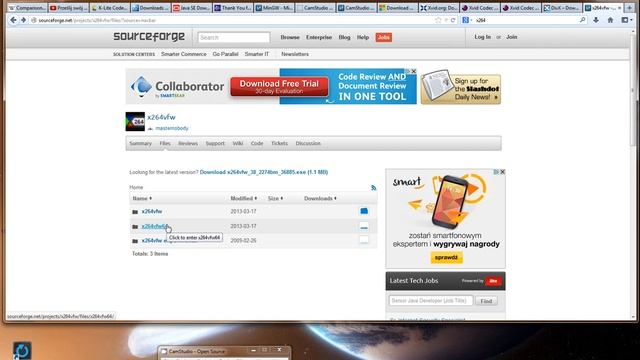Switch to the Discussion project tab

click(308, 143)
